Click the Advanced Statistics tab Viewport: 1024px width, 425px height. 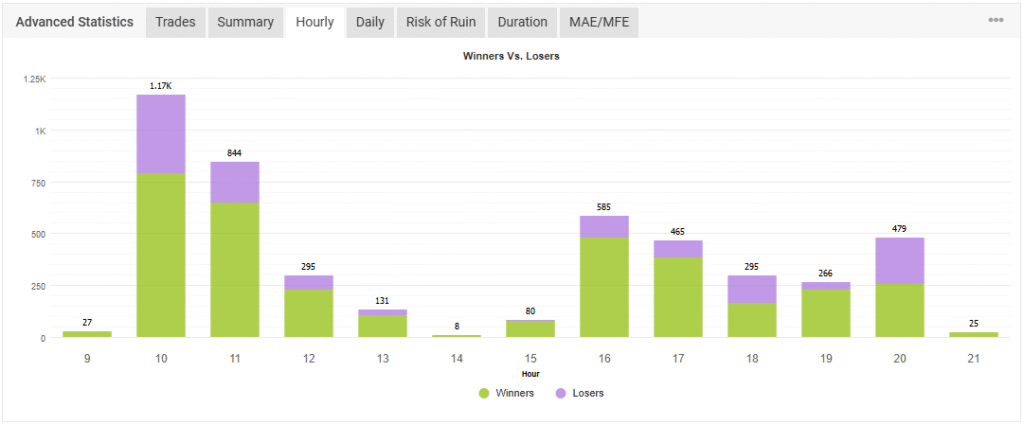click(x=75, y=22)
